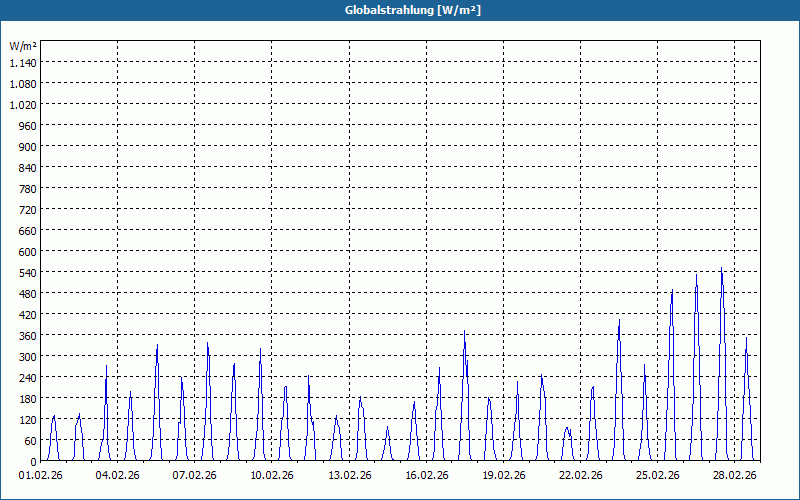Click the W/m² axis unit label
Image resolution: width=800 pixels, height=500 pixels.
click(23, 46)
